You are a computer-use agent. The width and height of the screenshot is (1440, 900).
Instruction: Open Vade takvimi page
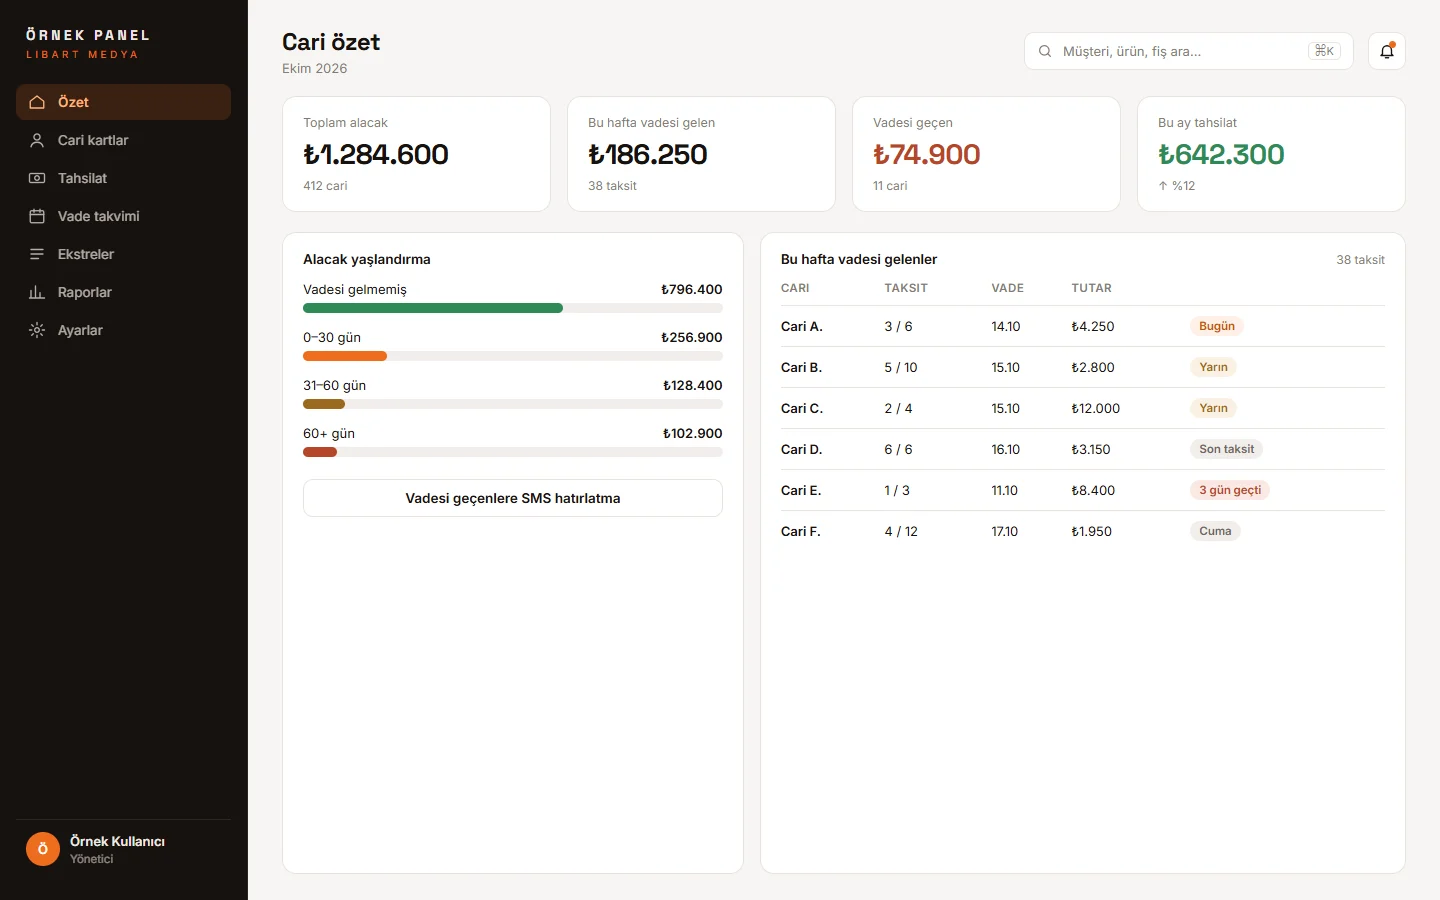pos(123,216)
